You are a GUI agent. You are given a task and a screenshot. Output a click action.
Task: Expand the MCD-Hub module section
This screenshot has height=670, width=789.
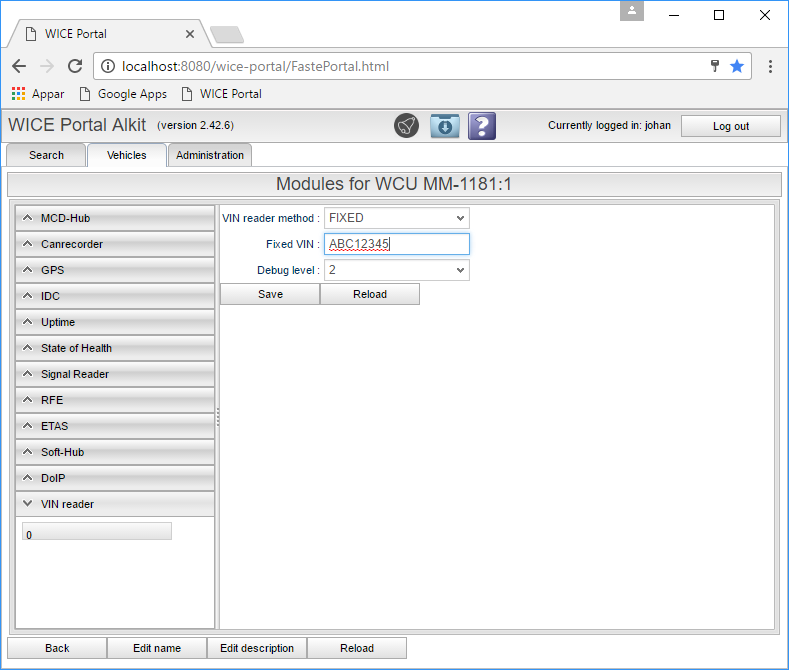point(115,218)
